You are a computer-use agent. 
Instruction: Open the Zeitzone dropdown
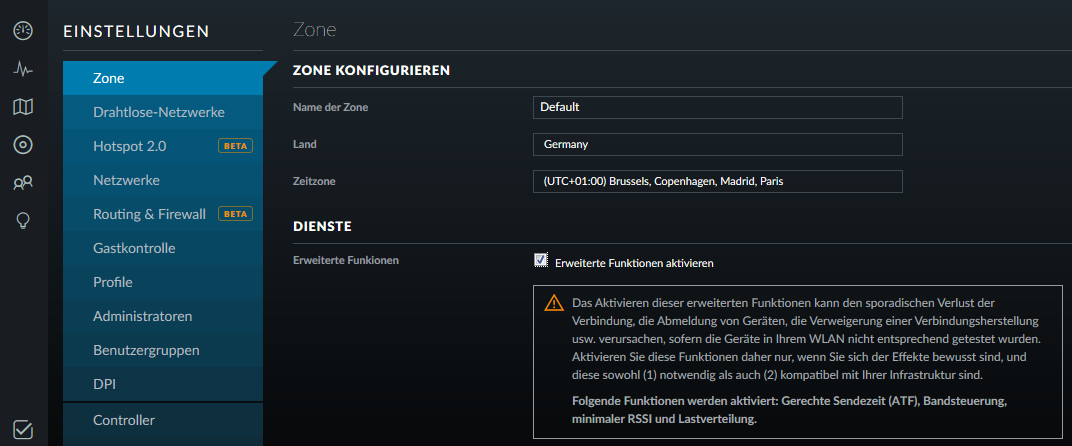click(717, 181)
